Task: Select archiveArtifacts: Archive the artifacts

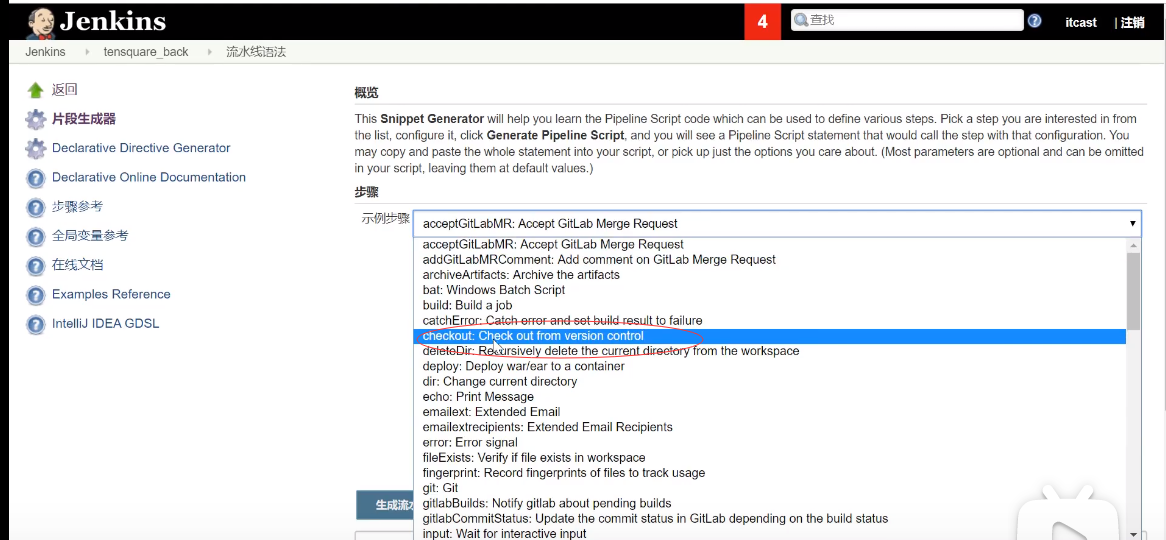Action: click(x=770, y=274)
